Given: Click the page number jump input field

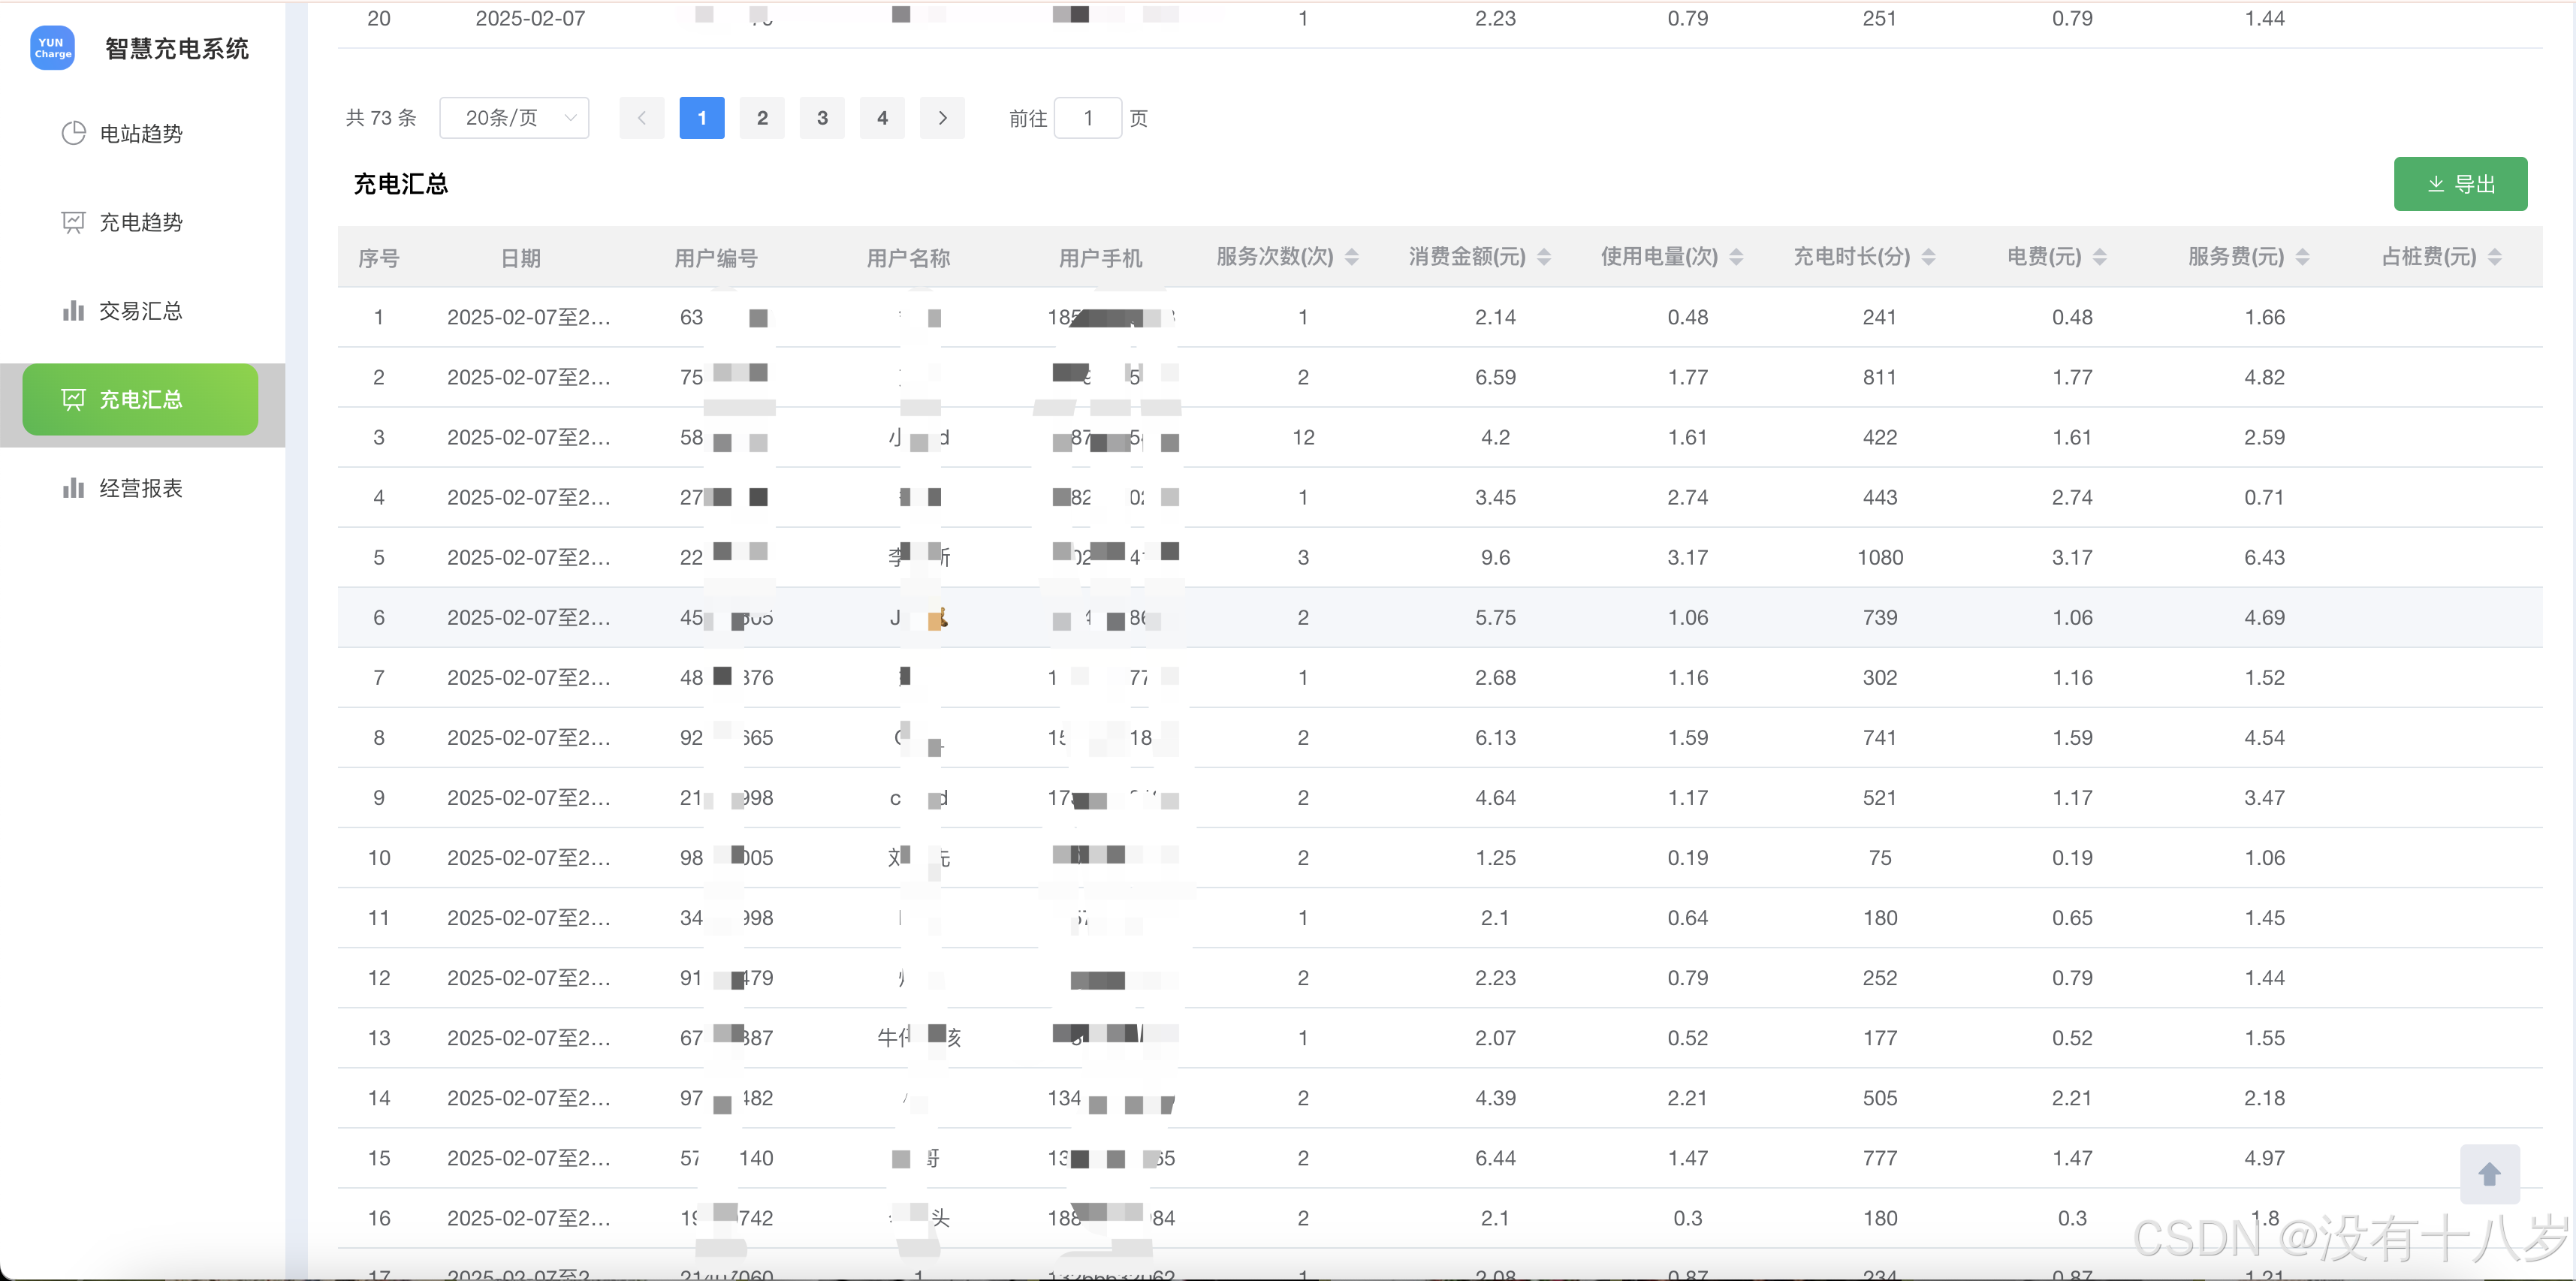Looking at the screenshot, I should click(1088, 118).
